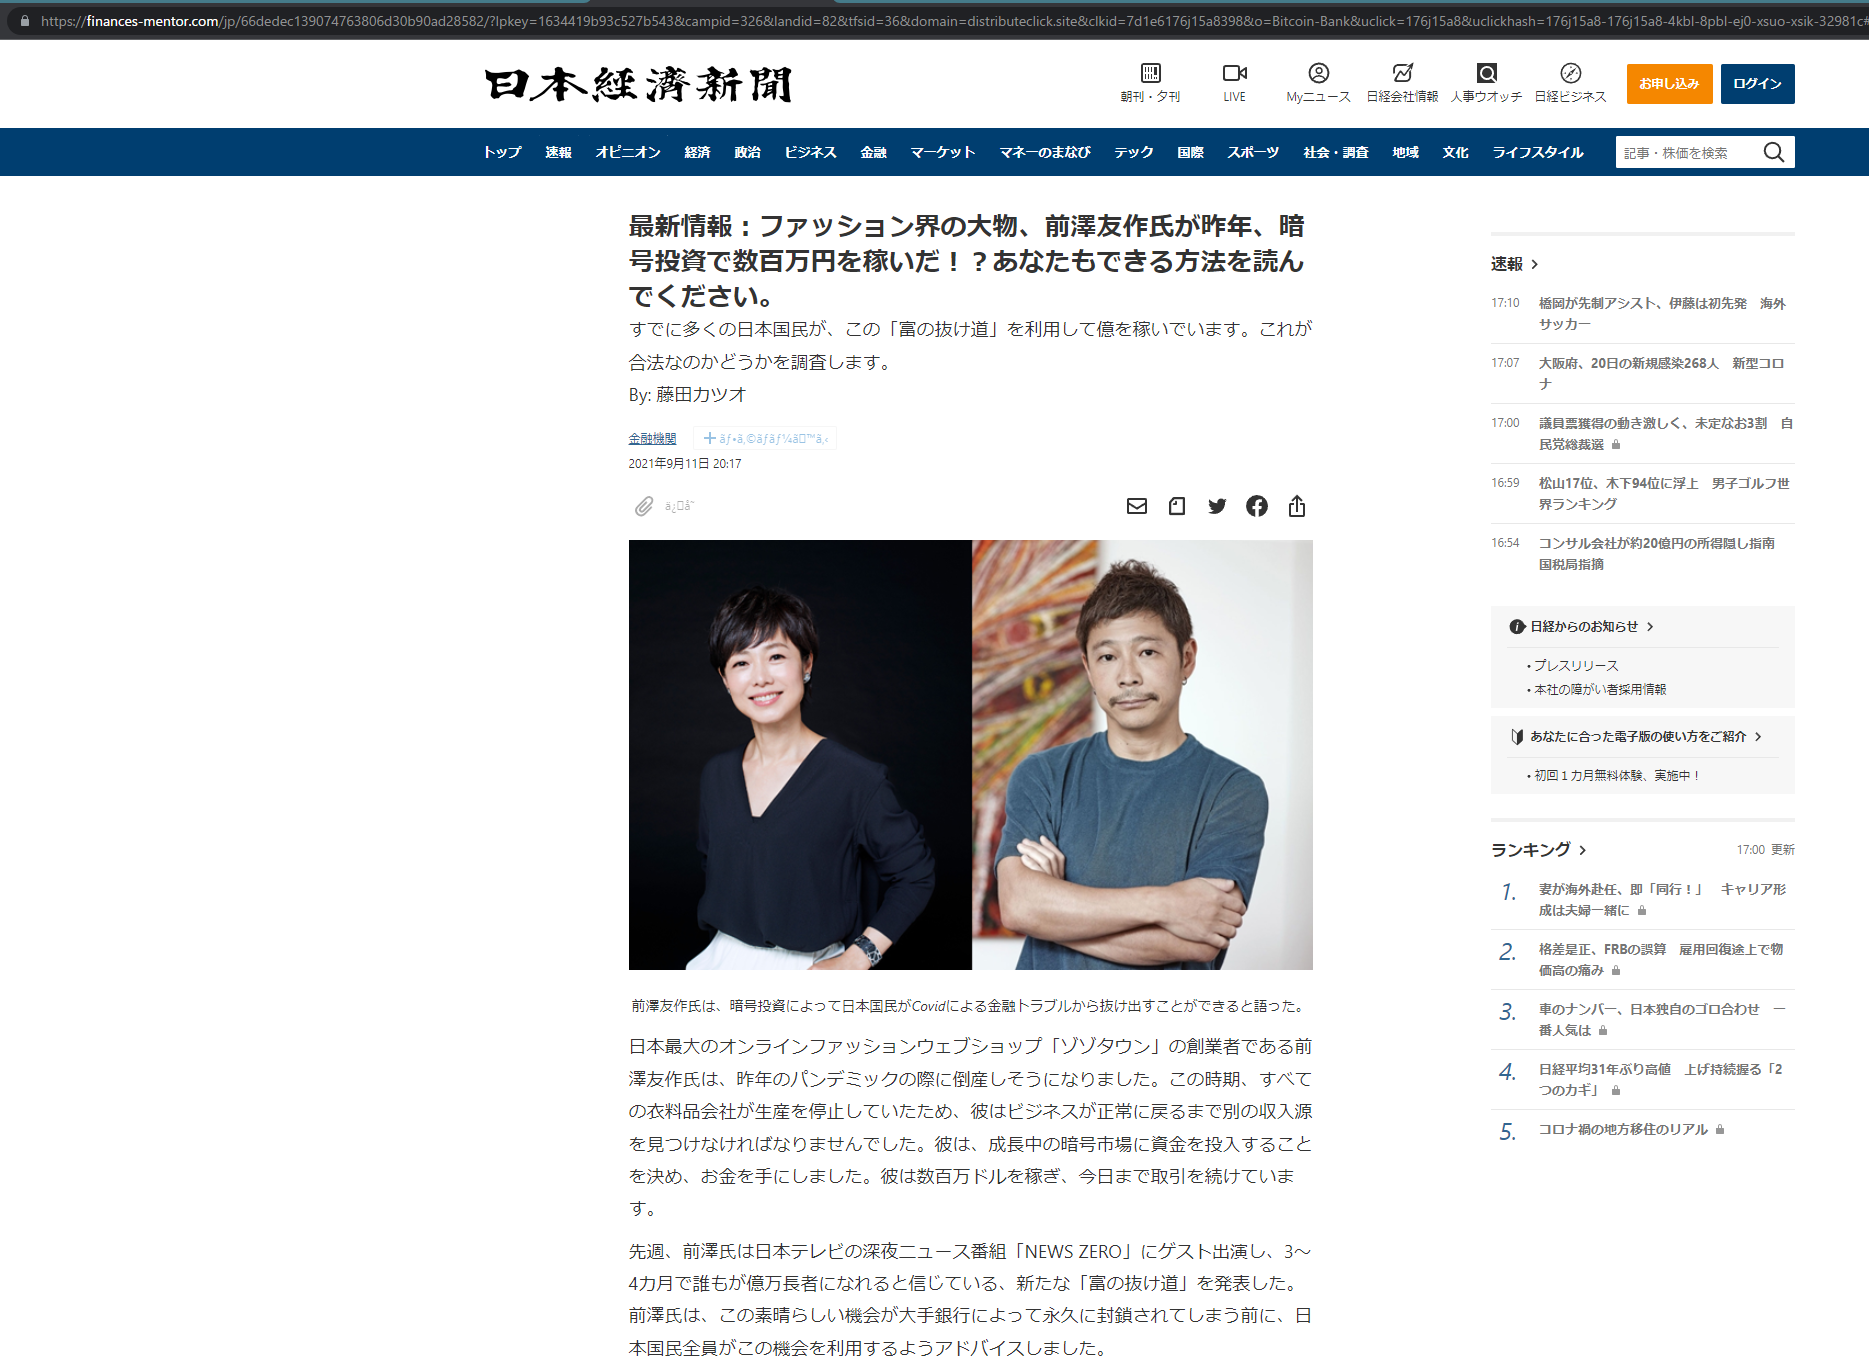Share the article on Facebook
The image size is (1869, 1366).
point(1256,506)
